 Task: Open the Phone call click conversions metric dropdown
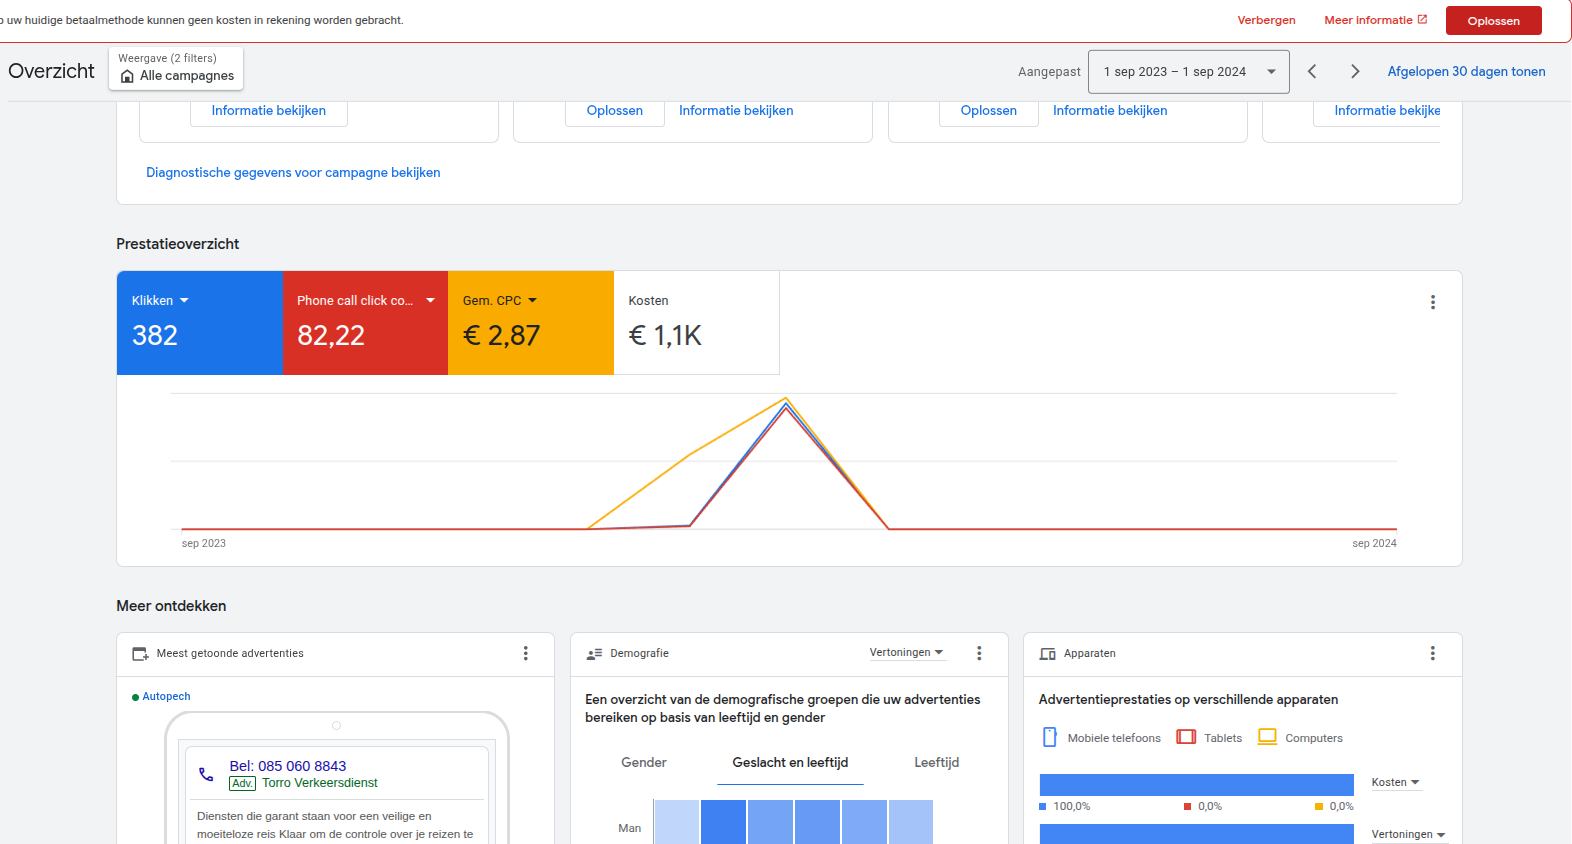point(366,300)
